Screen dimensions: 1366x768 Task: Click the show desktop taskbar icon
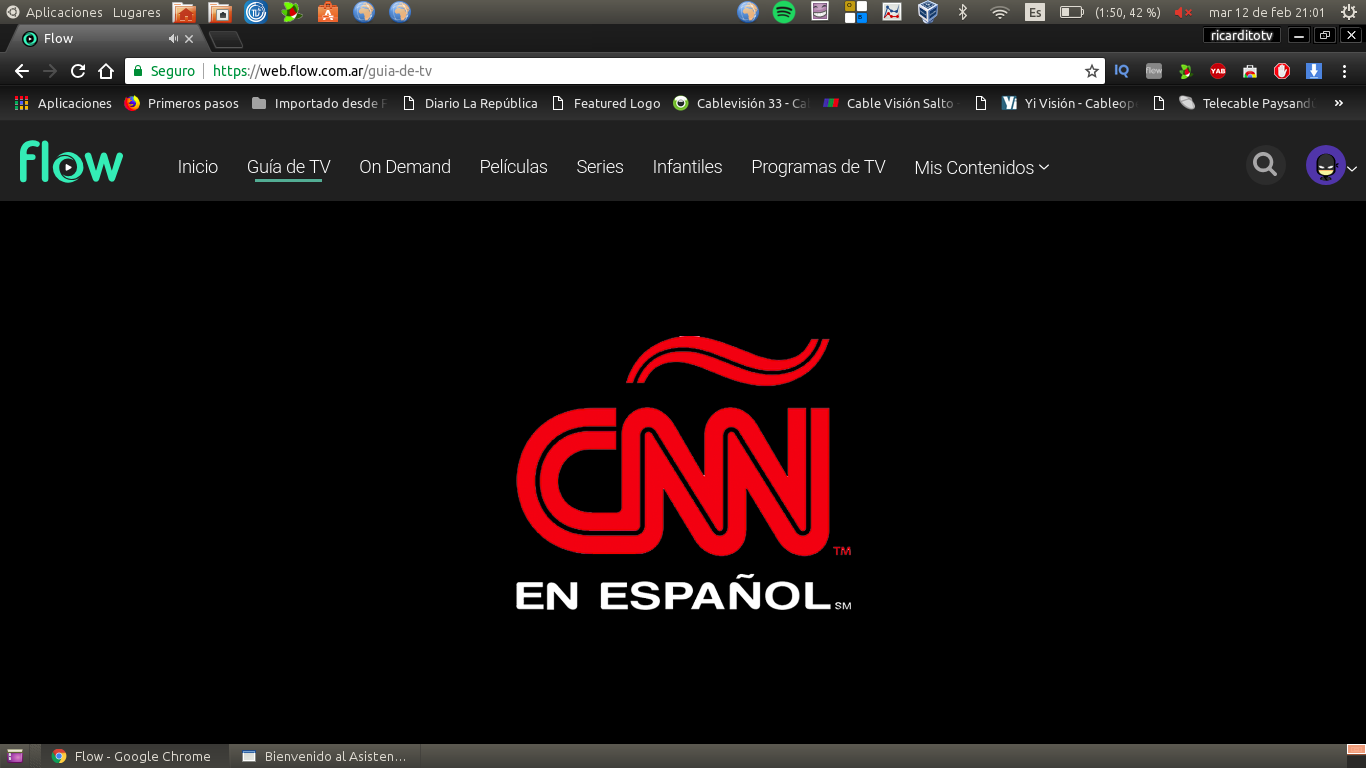[x=15, y=756]
